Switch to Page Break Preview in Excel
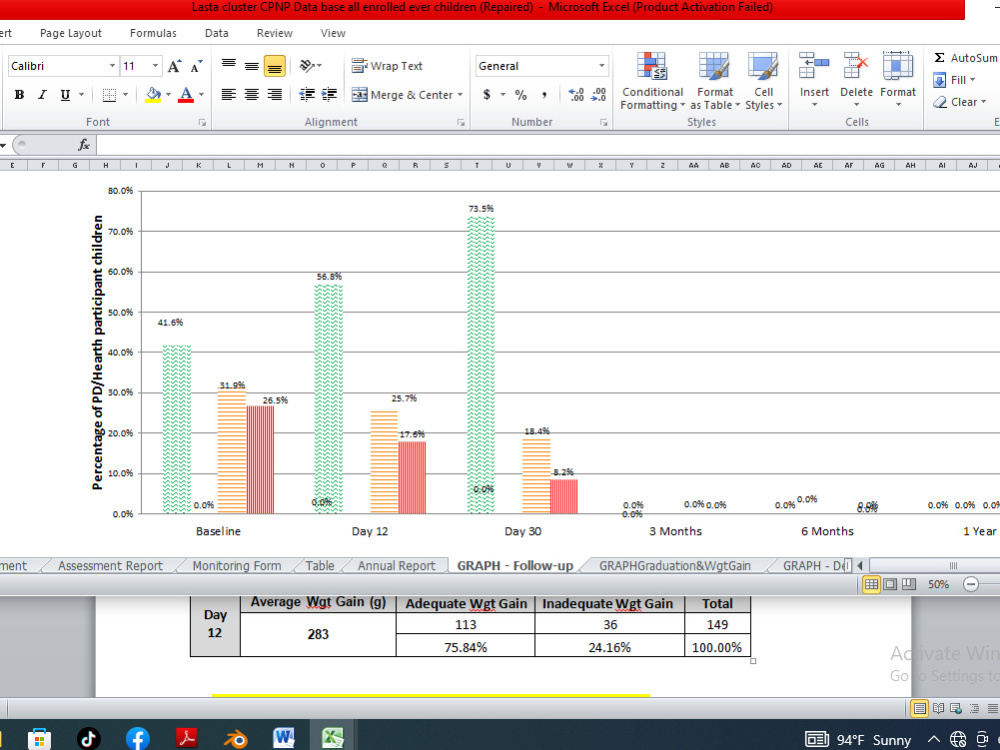The image size is (1000, 750). [x=909, y=584]
